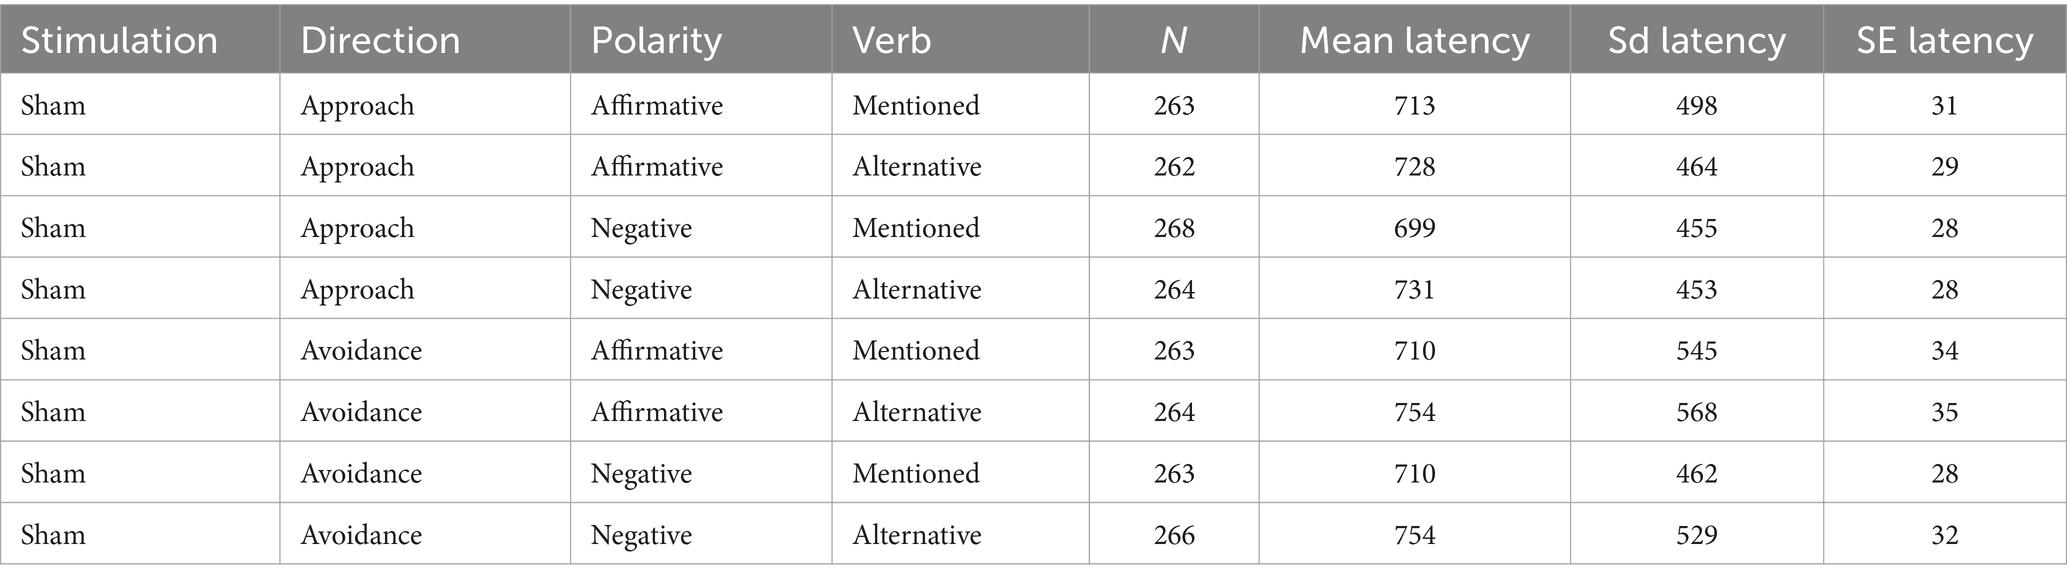Click the Sd latency column header

(x=1696, y=41)
